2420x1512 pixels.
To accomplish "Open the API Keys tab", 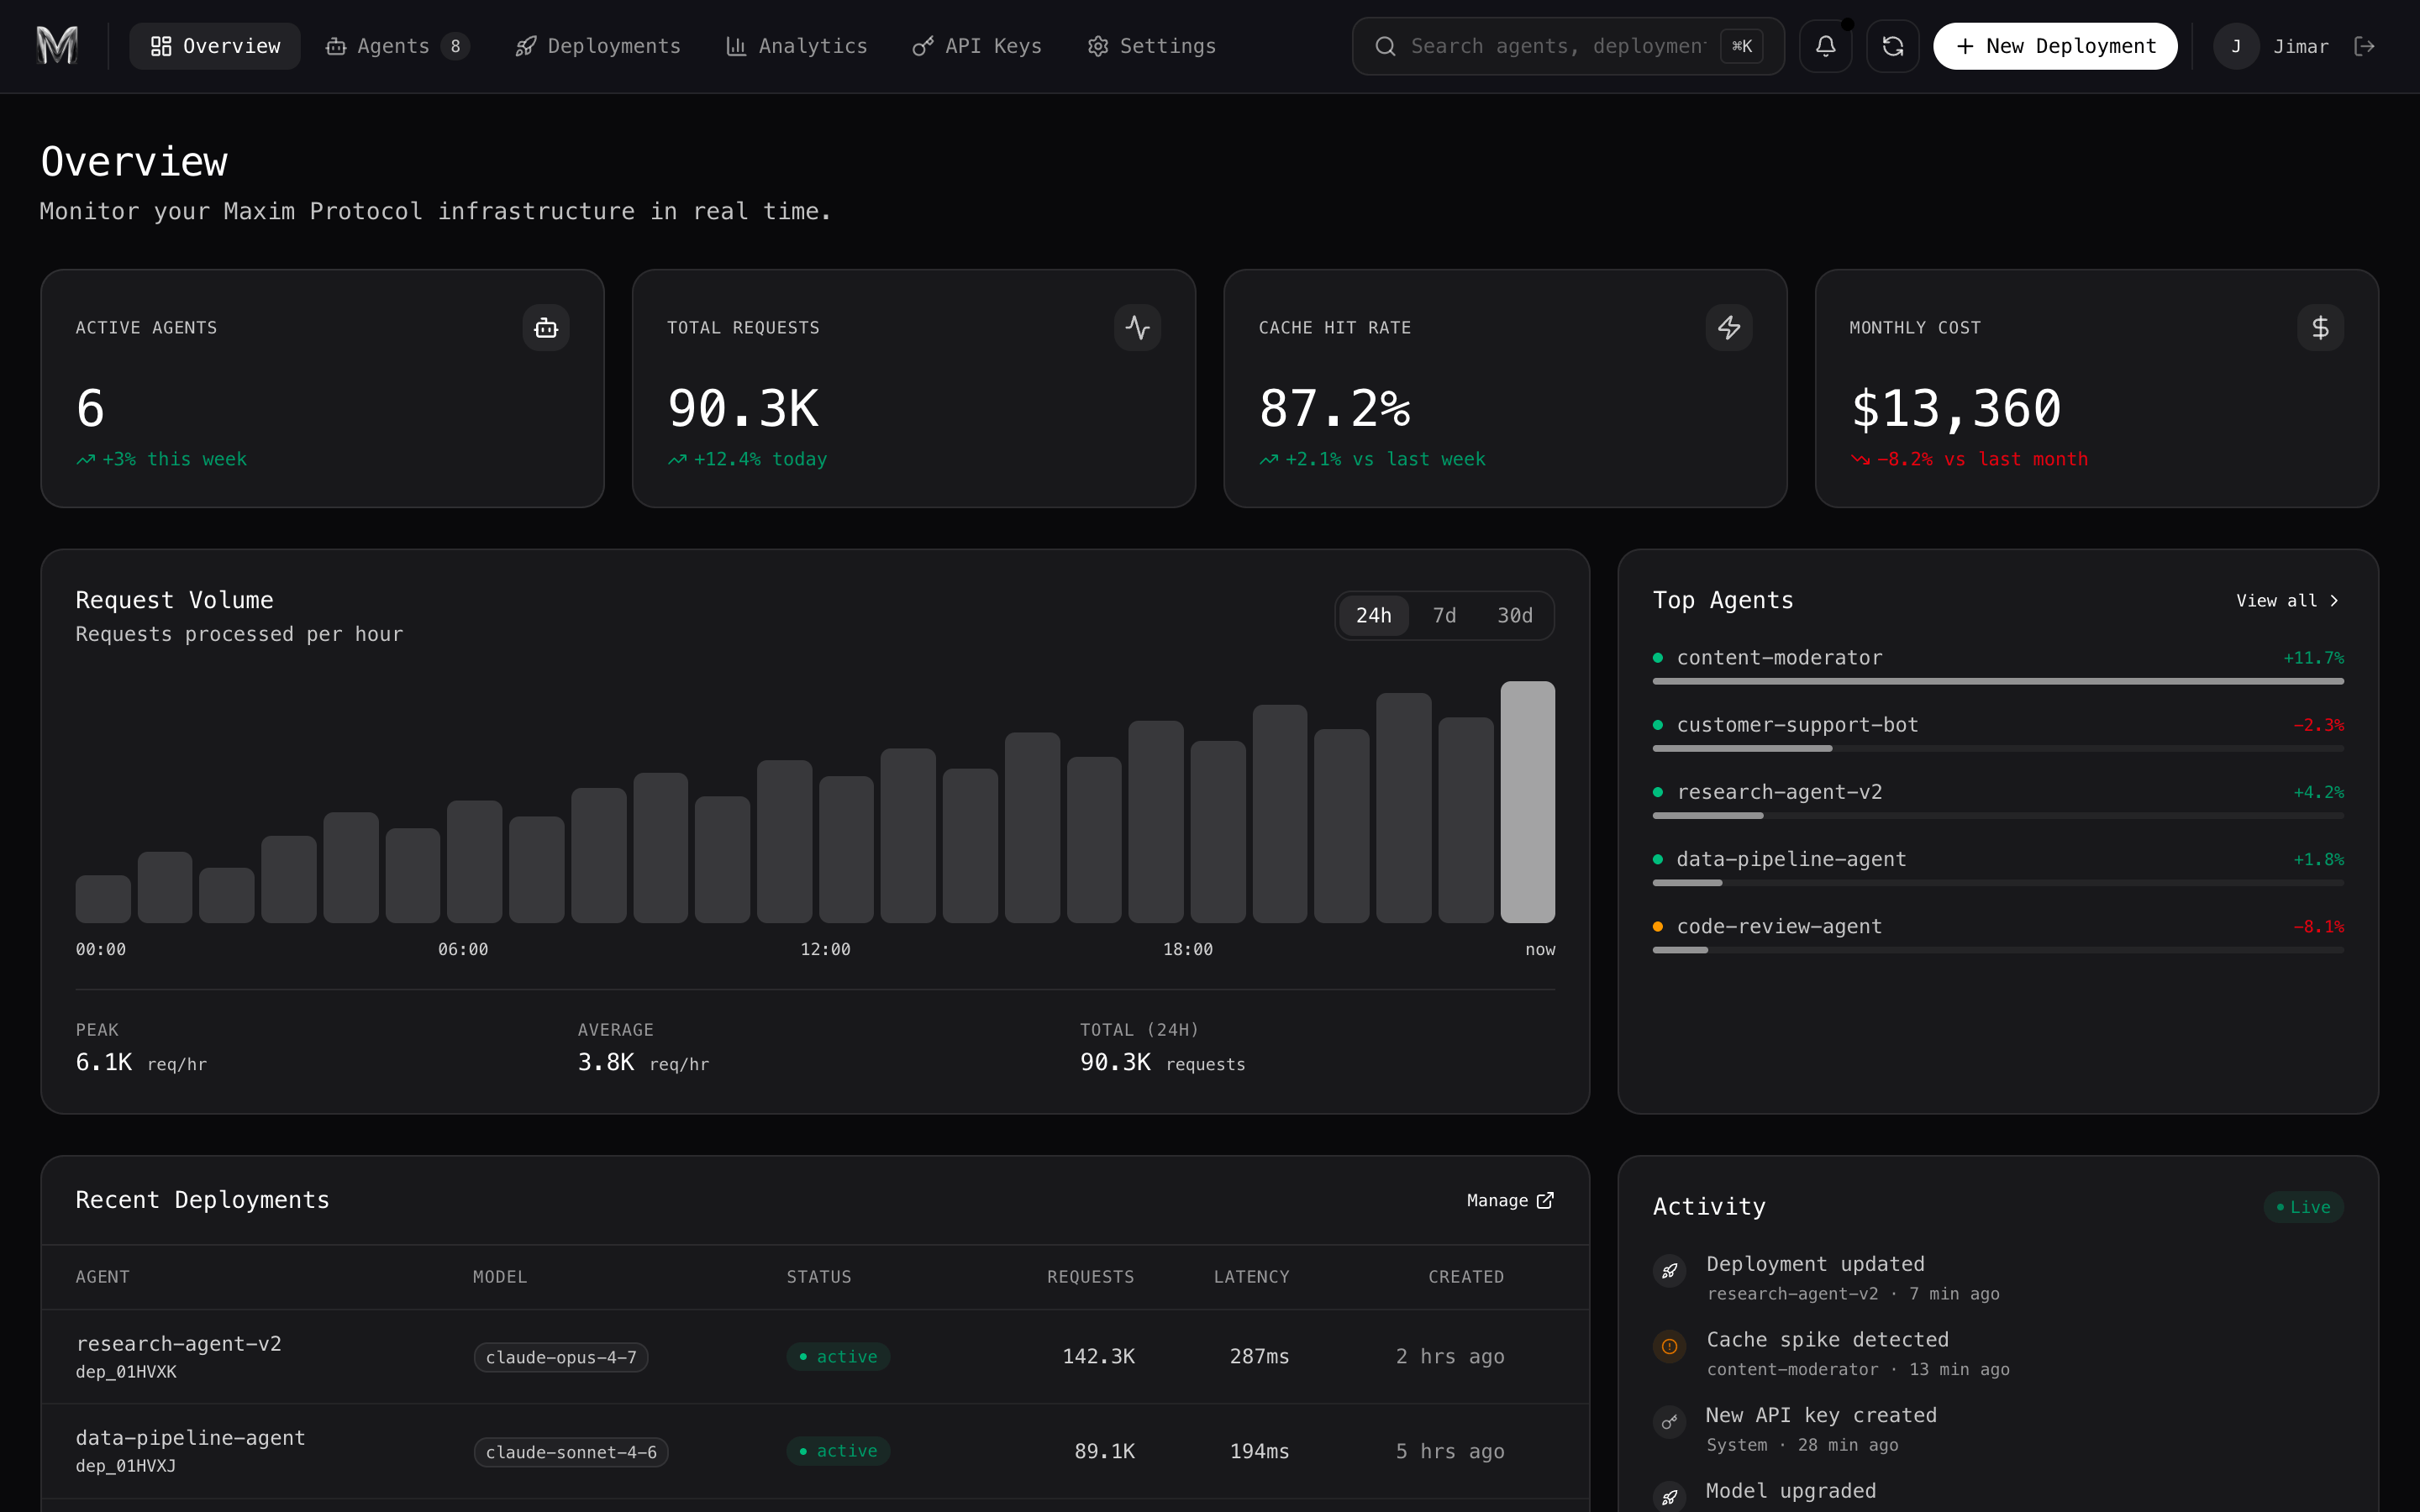I will tap(977, 46).
